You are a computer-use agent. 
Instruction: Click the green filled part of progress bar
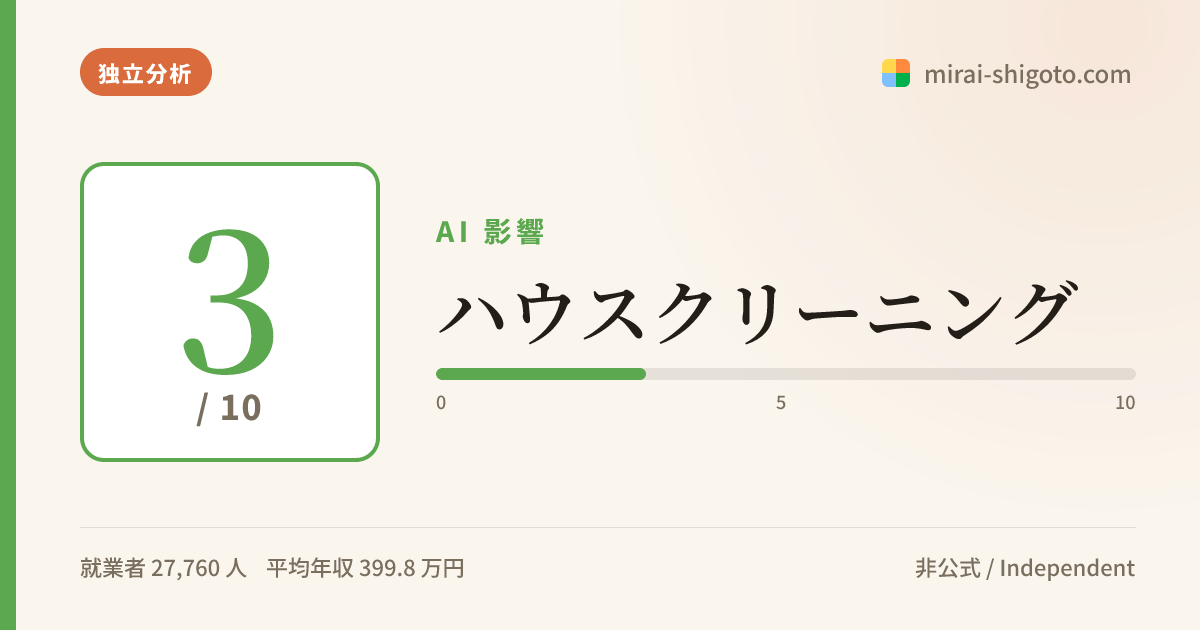(541, 374)
